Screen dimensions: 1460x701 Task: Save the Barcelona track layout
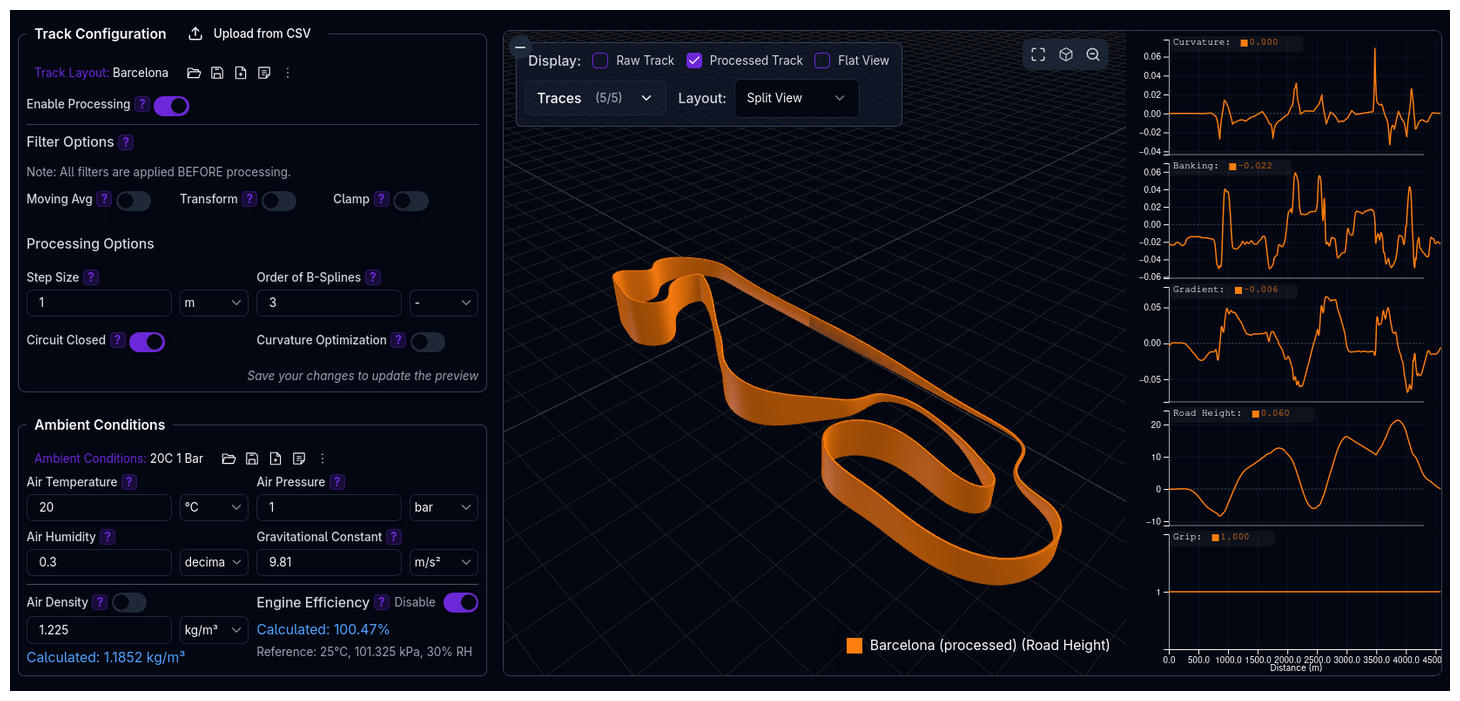(217, 72)
